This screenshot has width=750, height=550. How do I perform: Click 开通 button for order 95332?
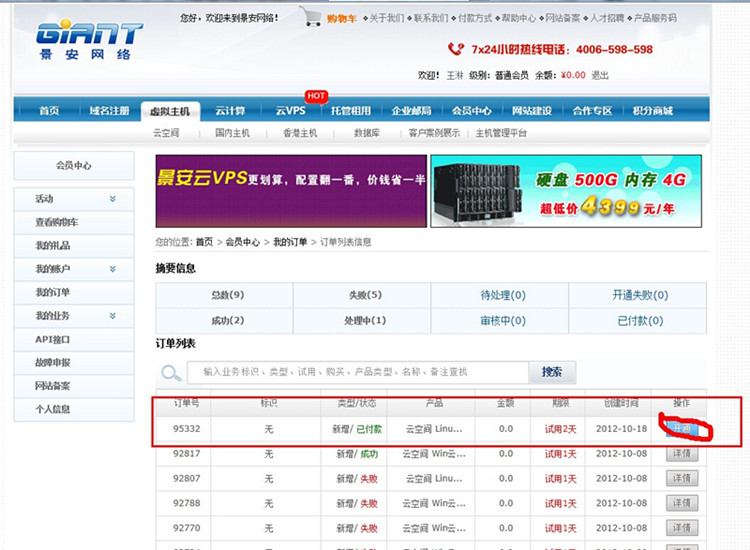coord(683,429)
